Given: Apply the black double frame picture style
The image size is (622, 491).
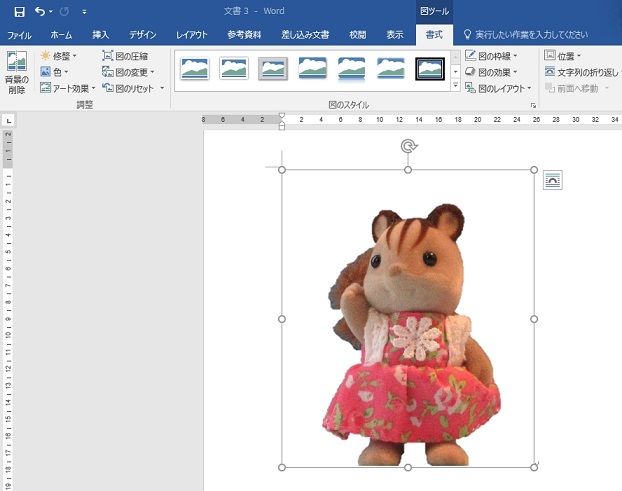Looking at the screenshot, I should tap(430, 69).
